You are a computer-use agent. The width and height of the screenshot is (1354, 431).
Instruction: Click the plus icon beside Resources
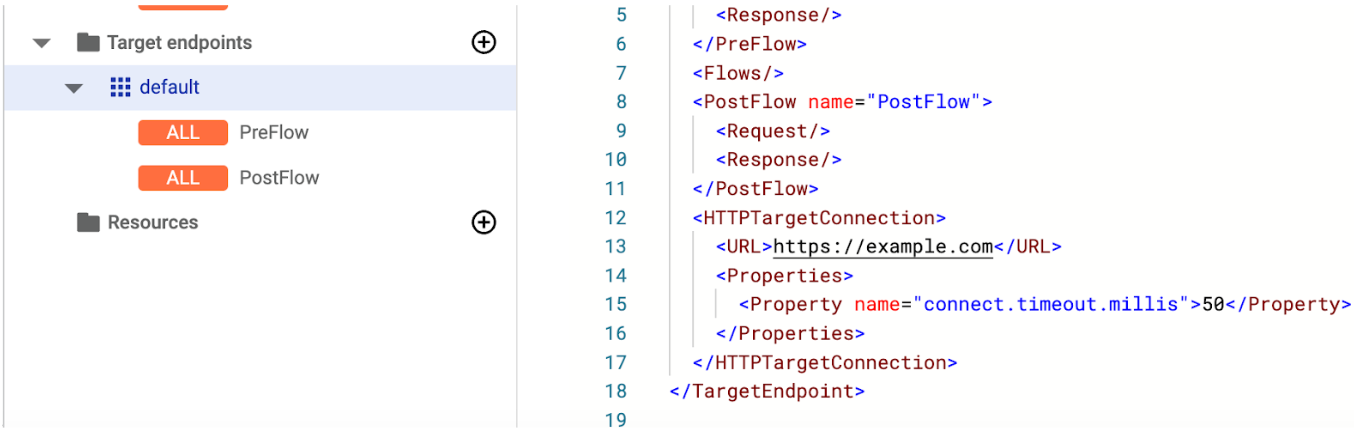(x=484, y=222)
